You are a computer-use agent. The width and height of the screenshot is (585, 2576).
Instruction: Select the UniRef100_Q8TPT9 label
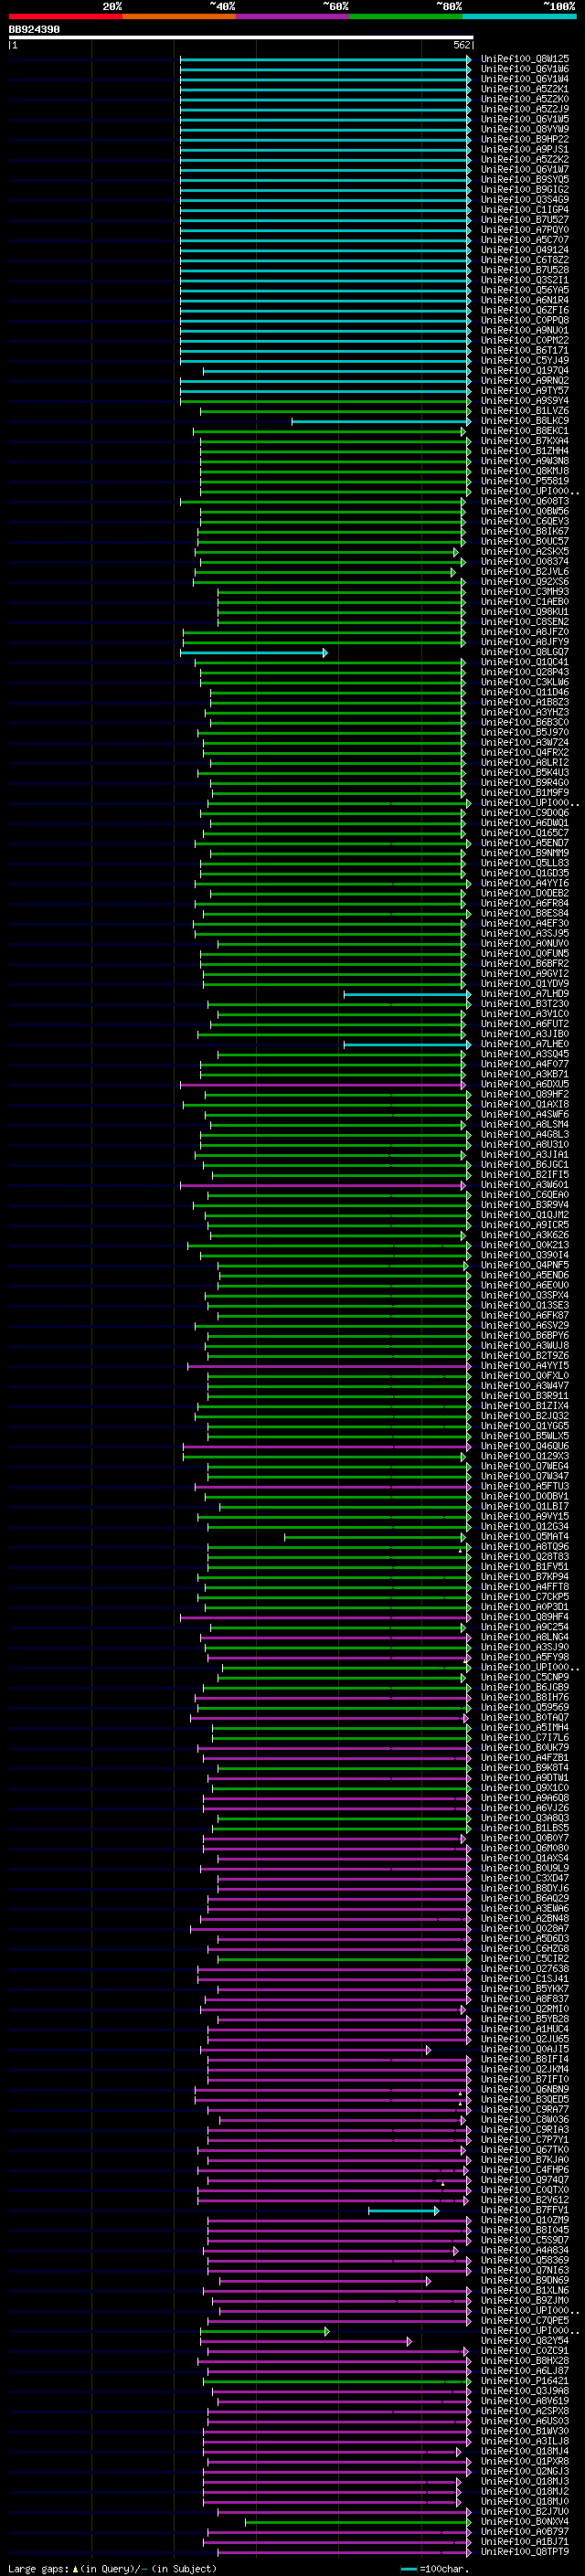[x=525, y=2552]
